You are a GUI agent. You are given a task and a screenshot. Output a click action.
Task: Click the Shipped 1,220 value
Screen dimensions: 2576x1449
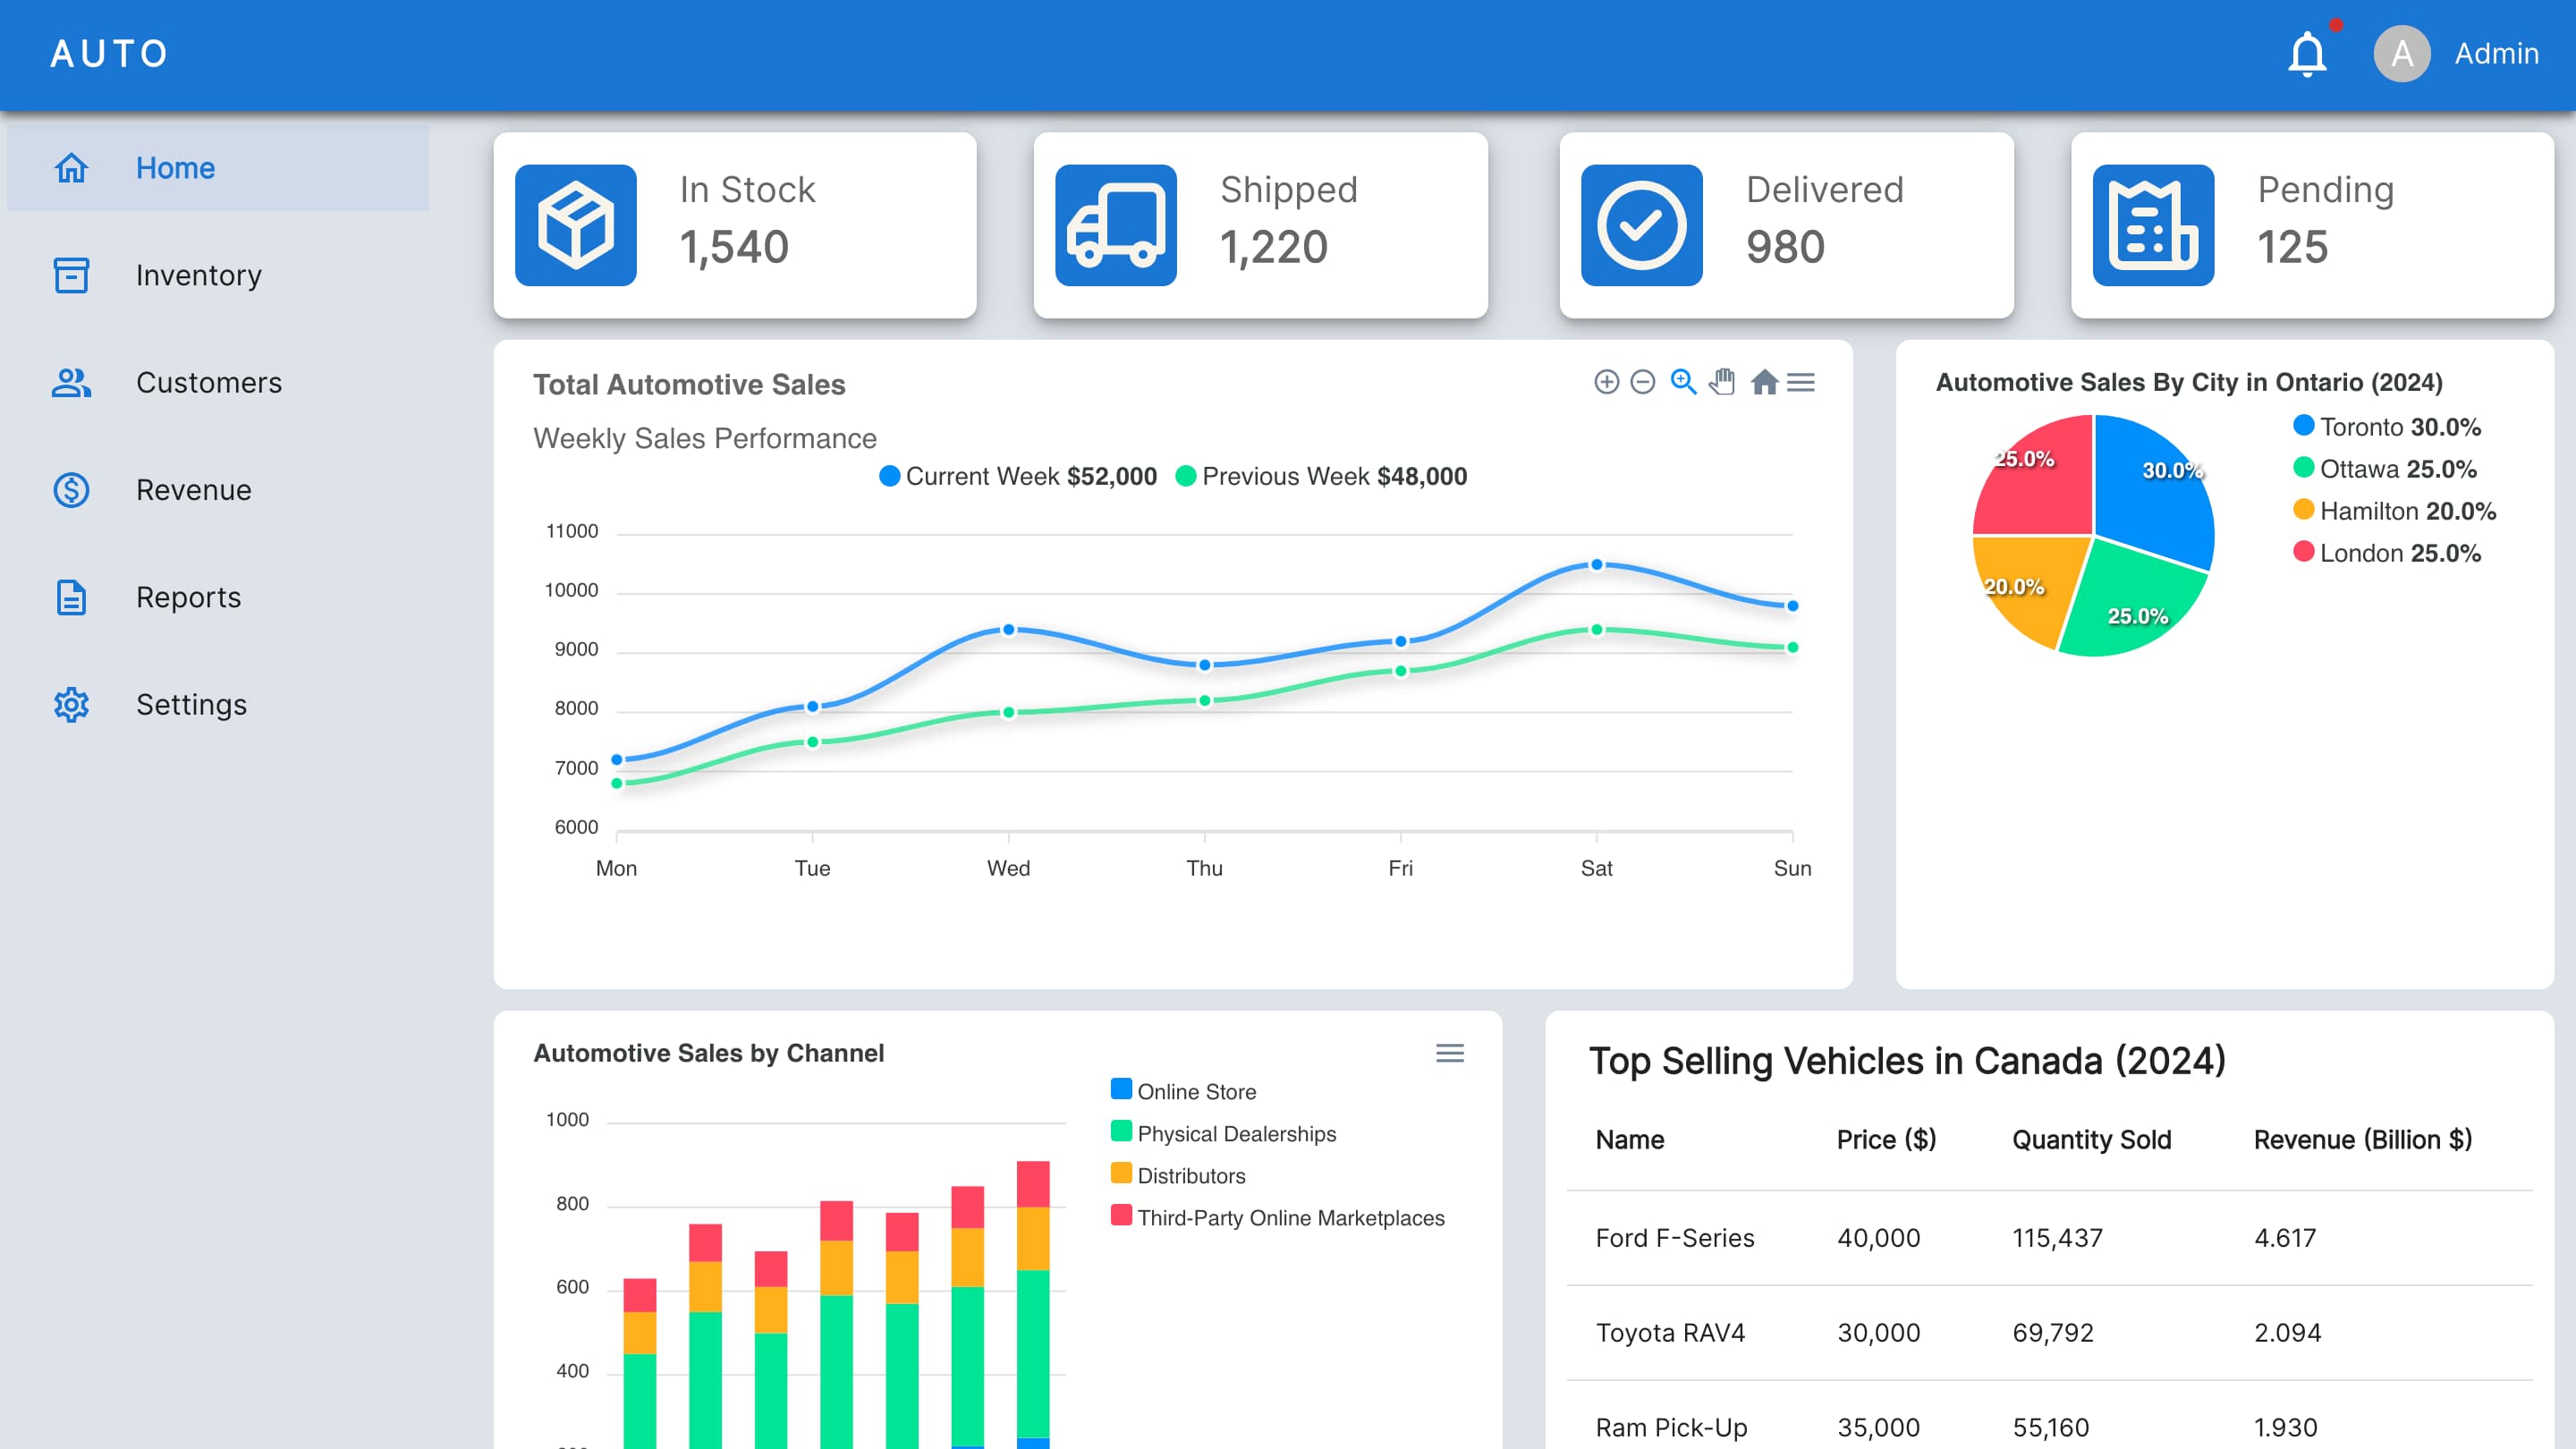click(1274, 247)
